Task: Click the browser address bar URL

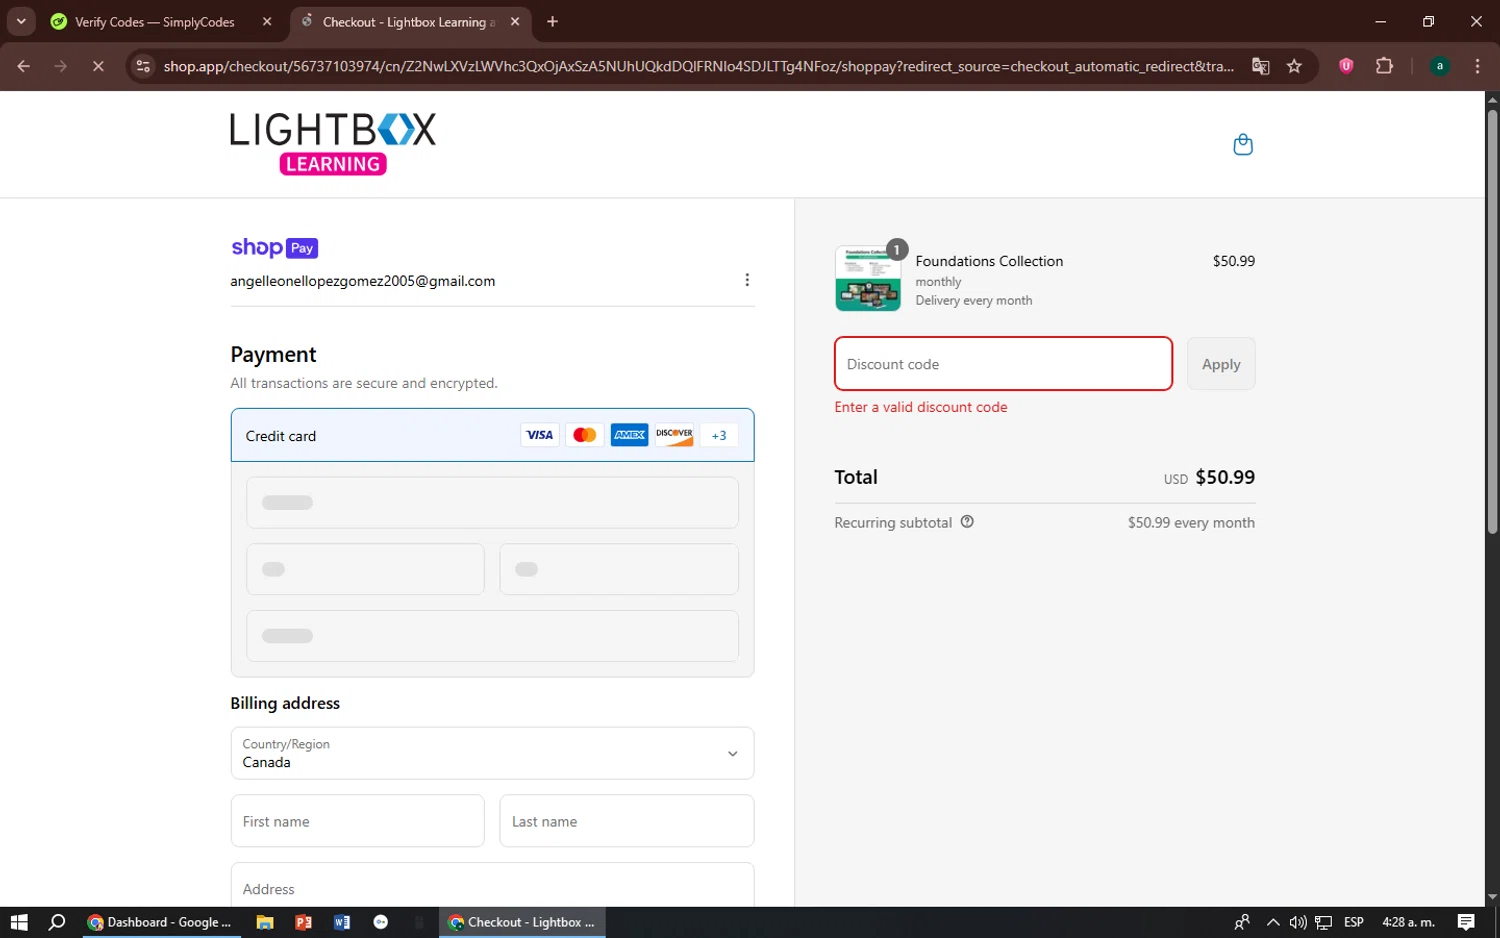Action: click(698, 66)
